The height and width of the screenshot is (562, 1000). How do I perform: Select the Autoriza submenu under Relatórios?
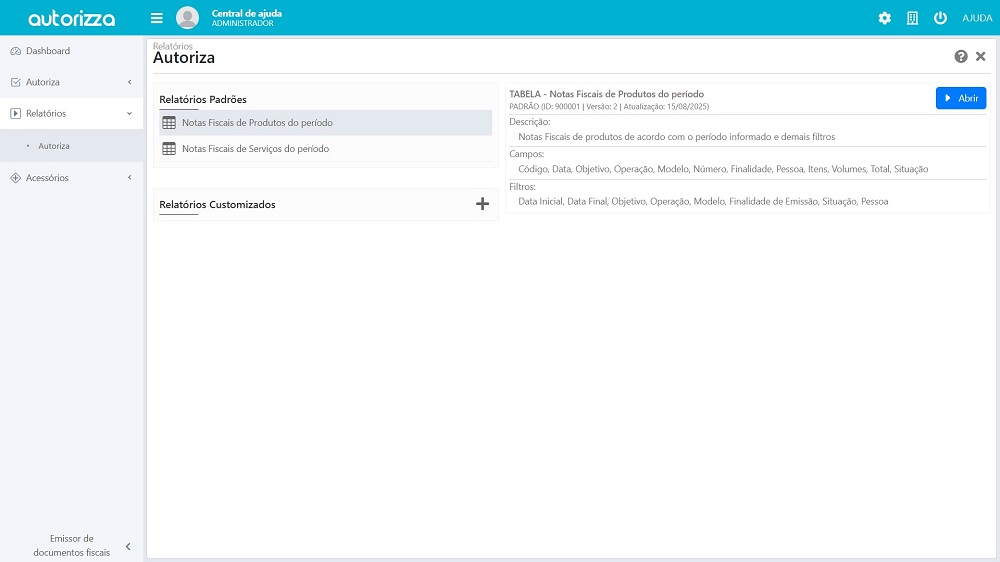(54, 146)
